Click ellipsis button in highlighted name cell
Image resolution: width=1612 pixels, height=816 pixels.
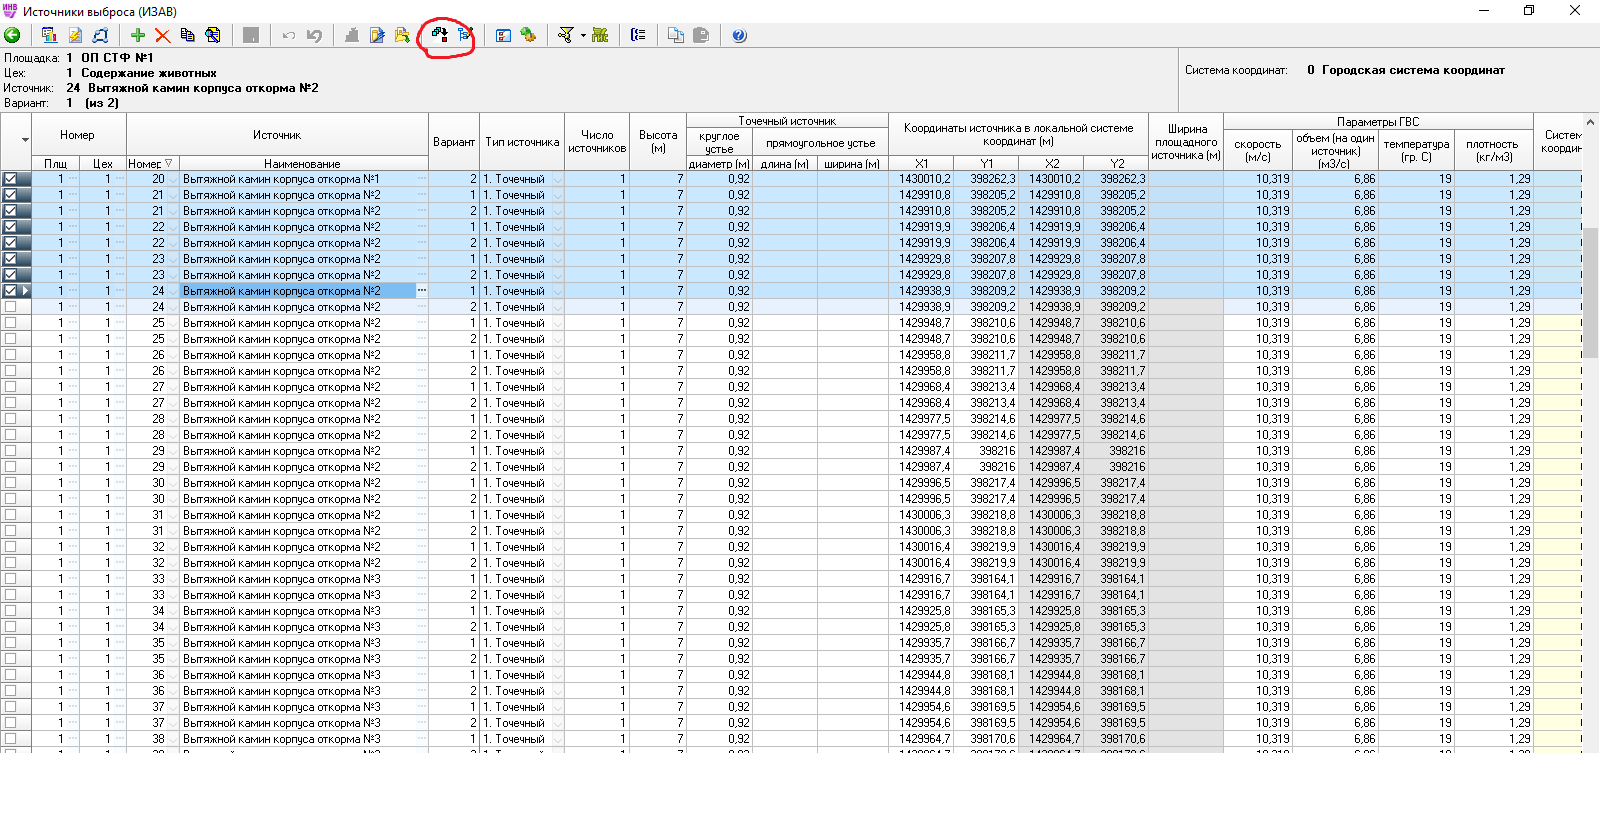[x=421, y=291]
